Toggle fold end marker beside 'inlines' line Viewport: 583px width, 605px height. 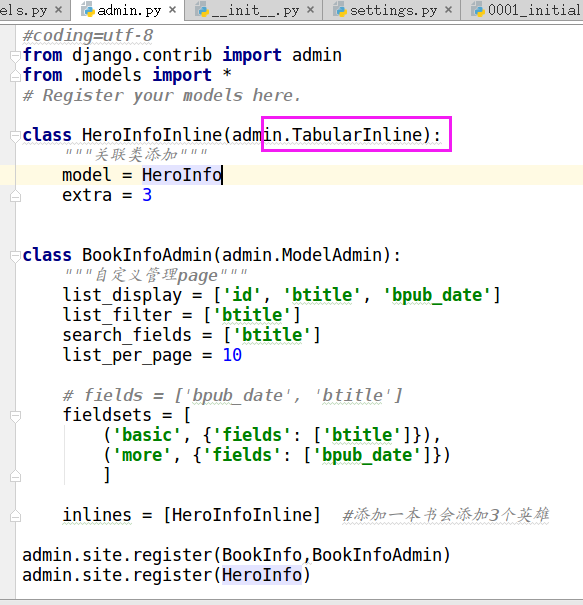tap(15, 516)
